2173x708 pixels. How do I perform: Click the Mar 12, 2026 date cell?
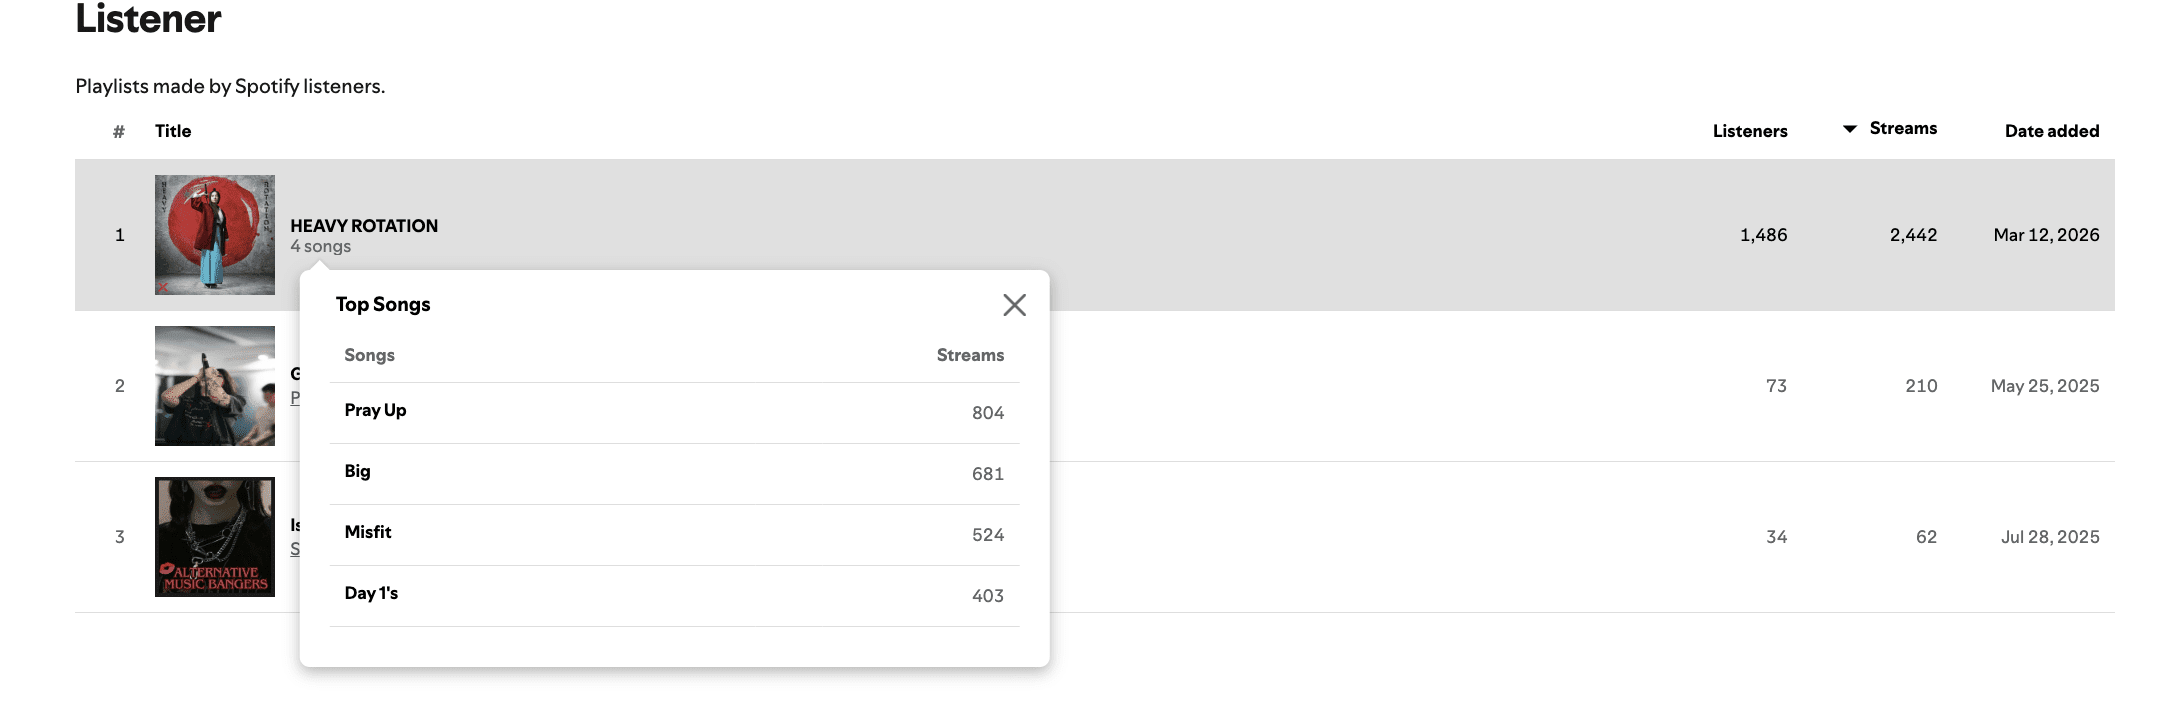(2046, 235)
